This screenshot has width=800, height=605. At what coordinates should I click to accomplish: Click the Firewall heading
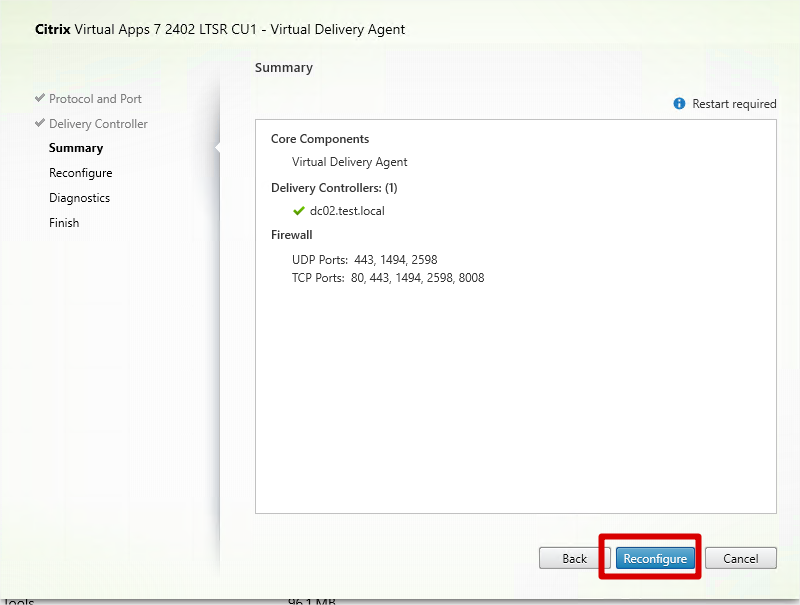pos(291,235)
